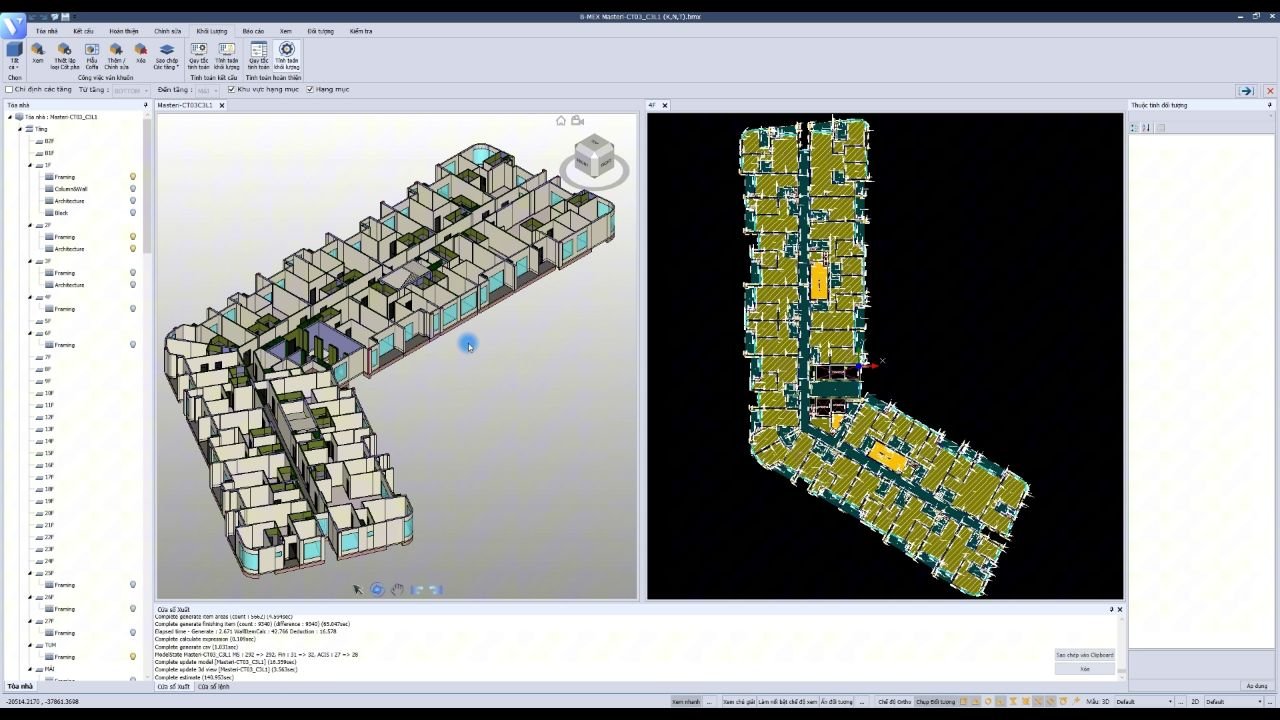The image size is (1280, 720).
Task: Click the 3D view cube navigator
Action: (594, 158)
